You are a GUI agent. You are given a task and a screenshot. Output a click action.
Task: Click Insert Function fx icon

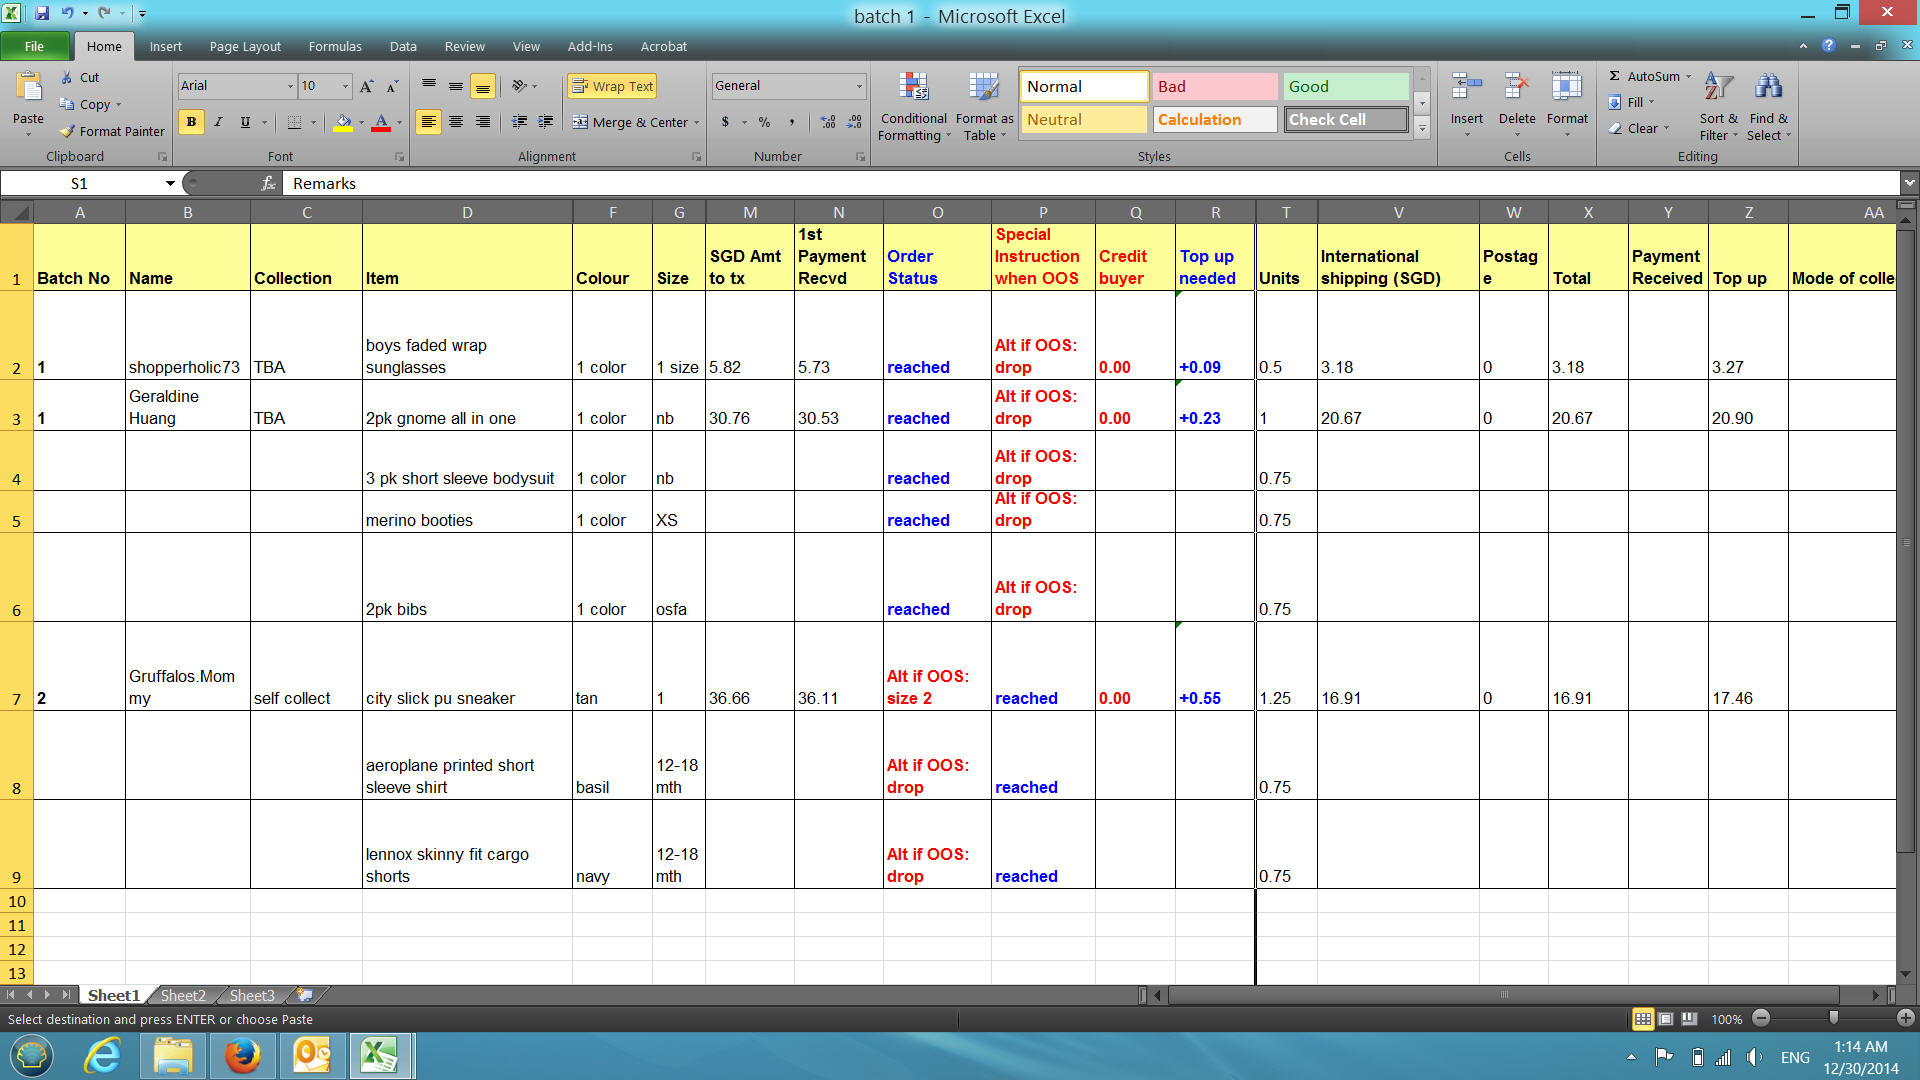(x=268, y=183)
